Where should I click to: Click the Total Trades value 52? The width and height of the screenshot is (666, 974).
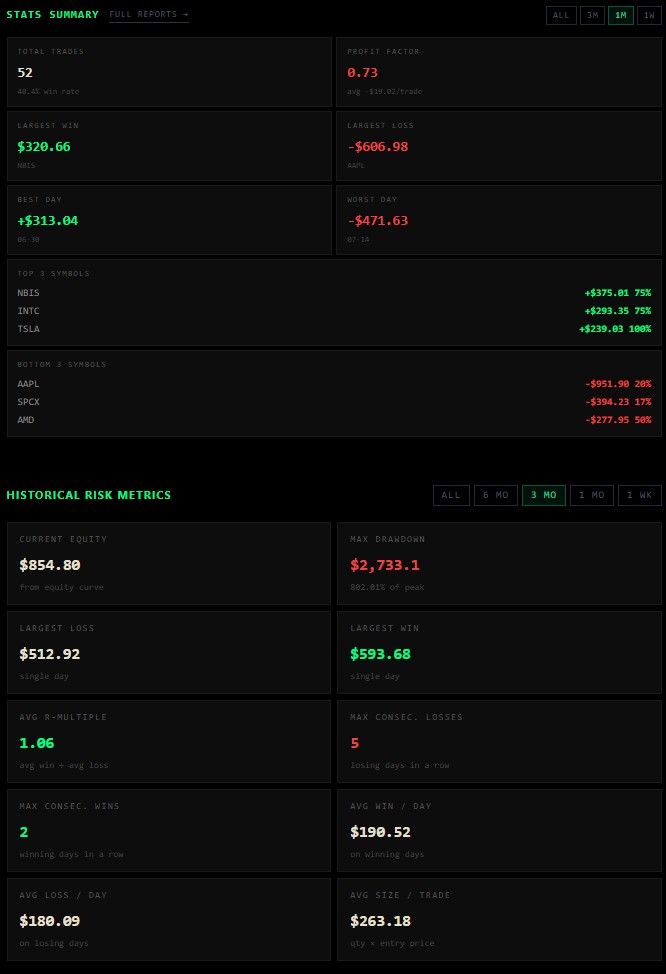(25, 73)
